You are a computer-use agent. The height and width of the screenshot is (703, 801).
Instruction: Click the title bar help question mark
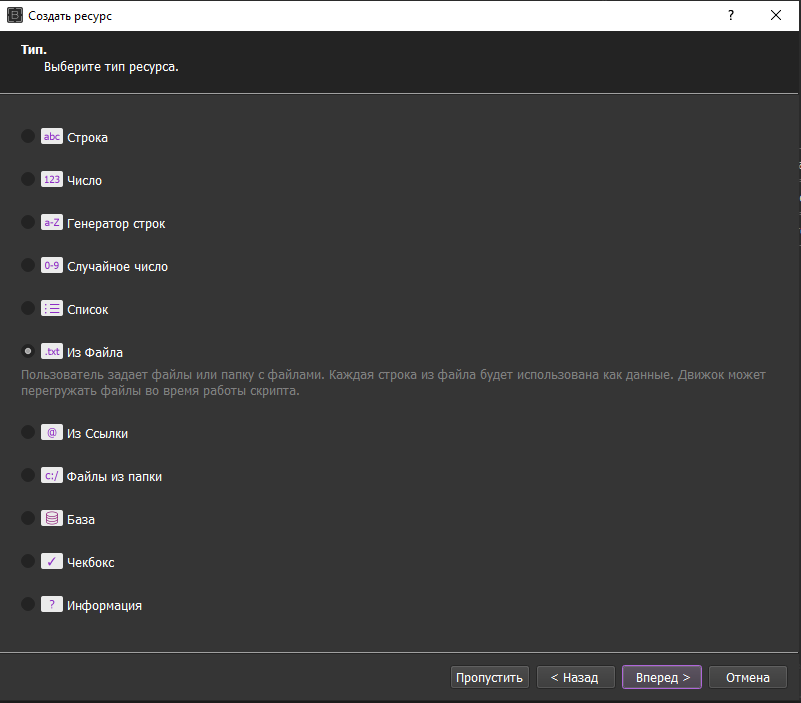(730, 15)
